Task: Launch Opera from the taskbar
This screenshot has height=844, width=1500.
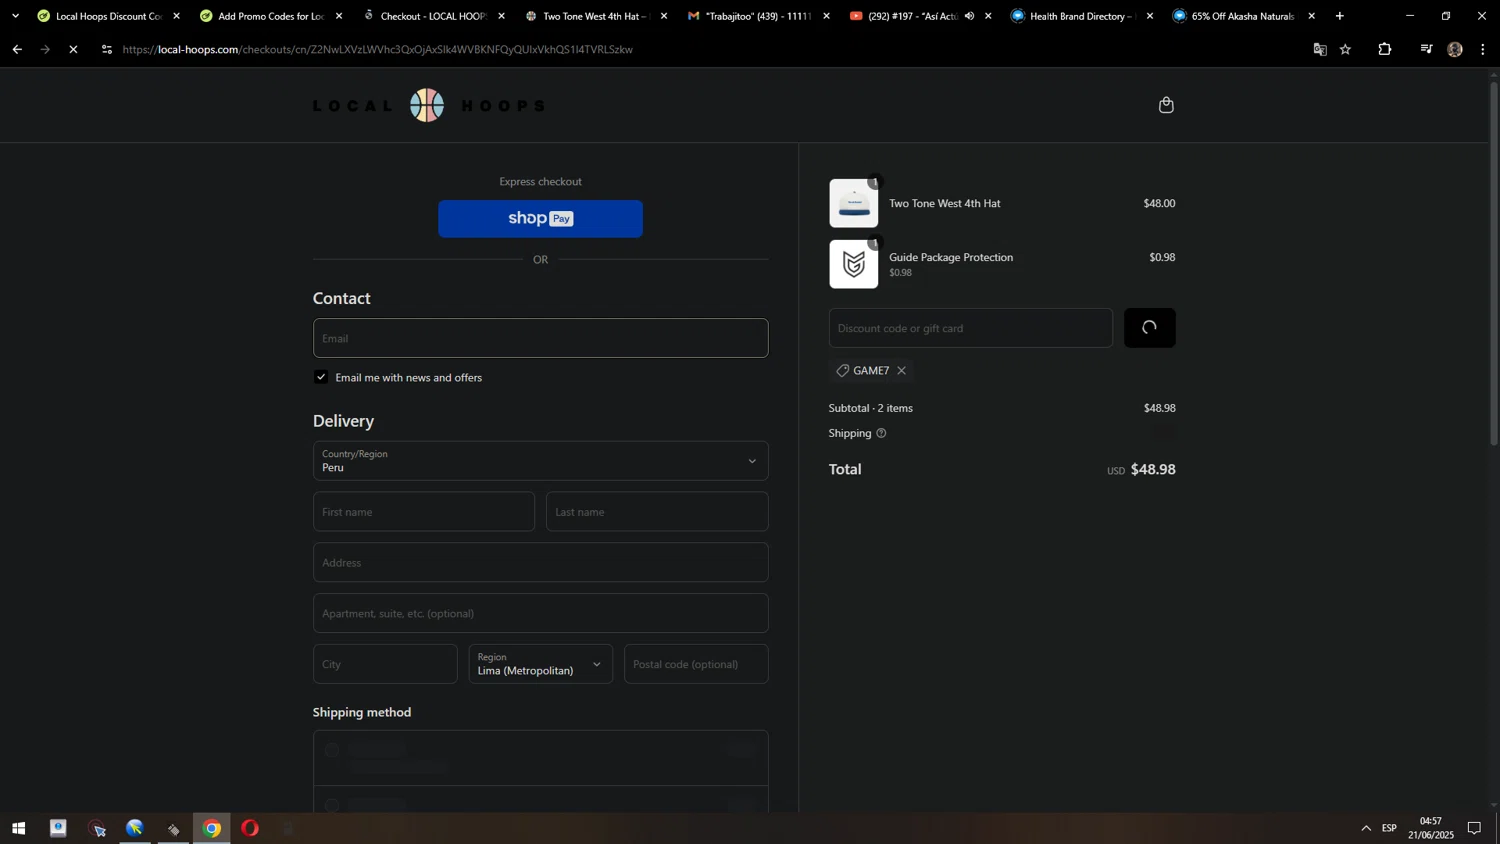Action: tap(250, 828)
